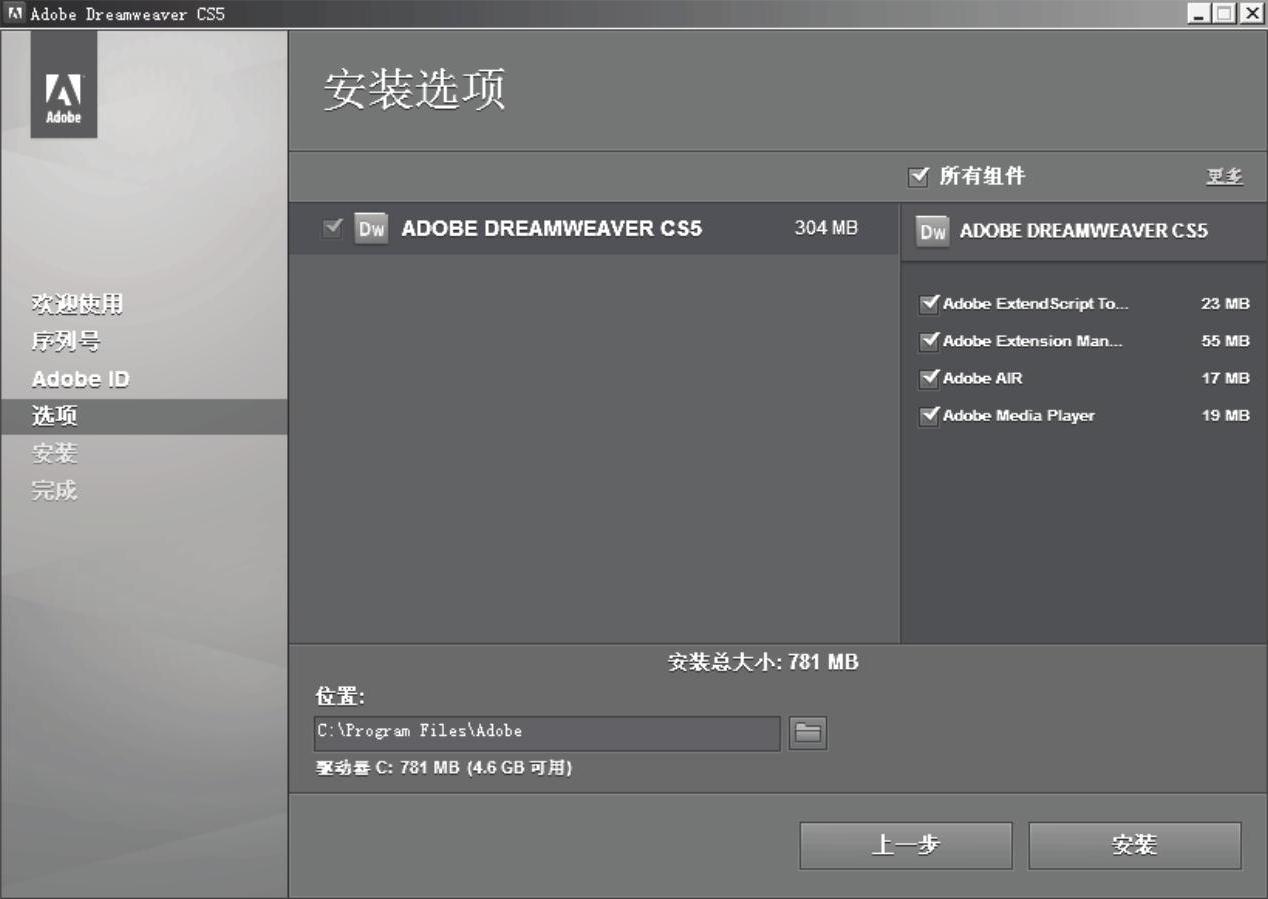
Task: Select the ADOBE DREAMWEAVER CS5 component row name
Action: [552, 229]
